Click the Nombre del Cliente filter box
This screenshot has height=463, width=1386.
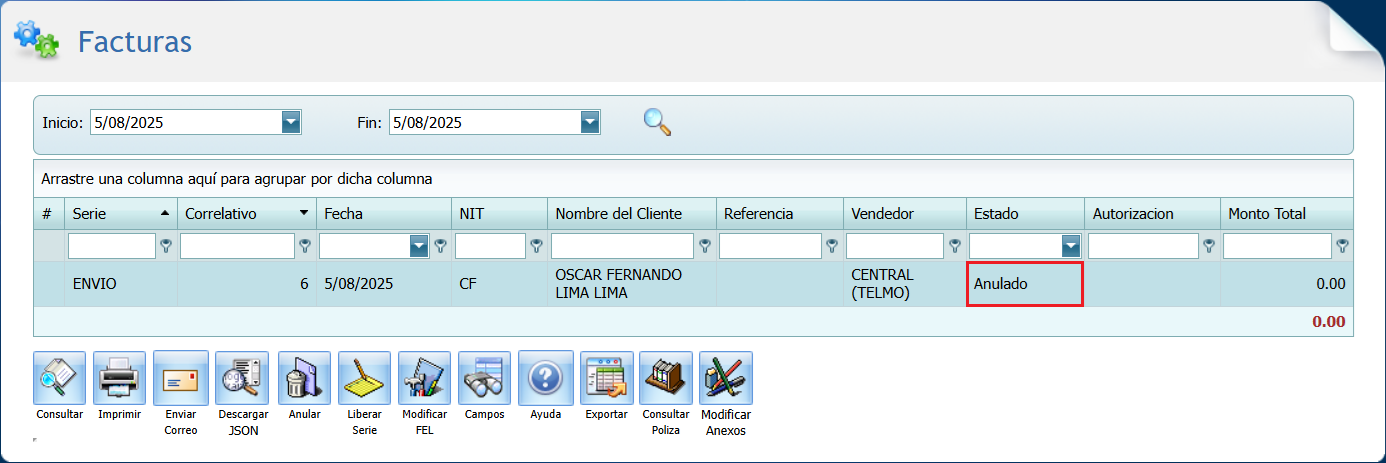(x=622, y=246)
